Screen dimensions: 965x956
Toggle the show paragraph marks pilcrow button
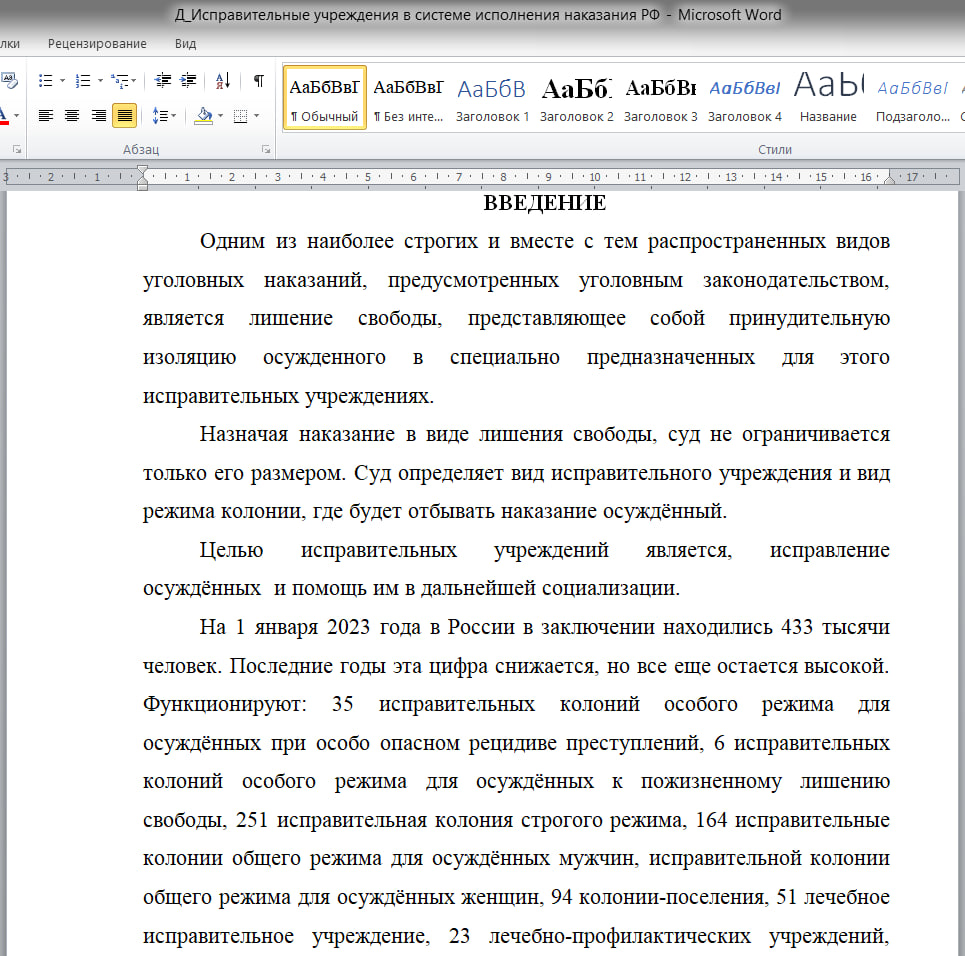point(258,81)
